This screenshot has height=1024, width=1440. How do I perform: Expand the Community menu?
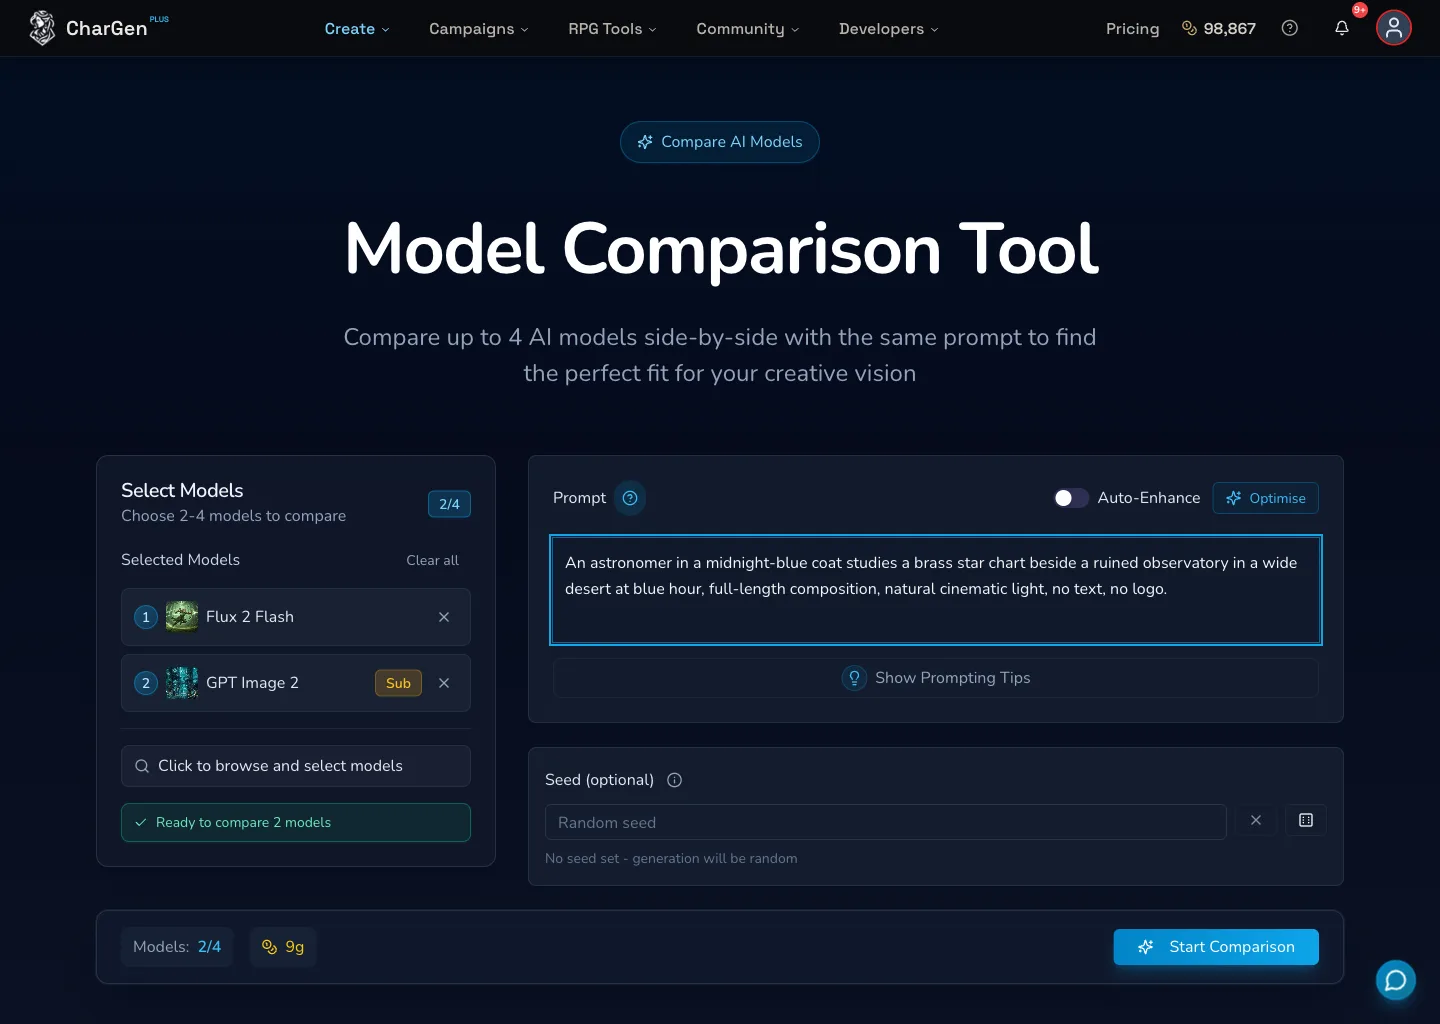point(748,29)
